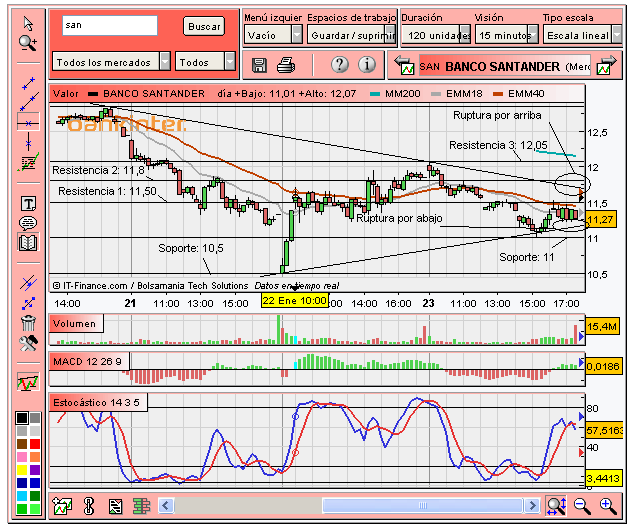Open the 'Escala lineal' scale type dropdown
This screenshot has height=528, width=632.
[x=582, y=35]
